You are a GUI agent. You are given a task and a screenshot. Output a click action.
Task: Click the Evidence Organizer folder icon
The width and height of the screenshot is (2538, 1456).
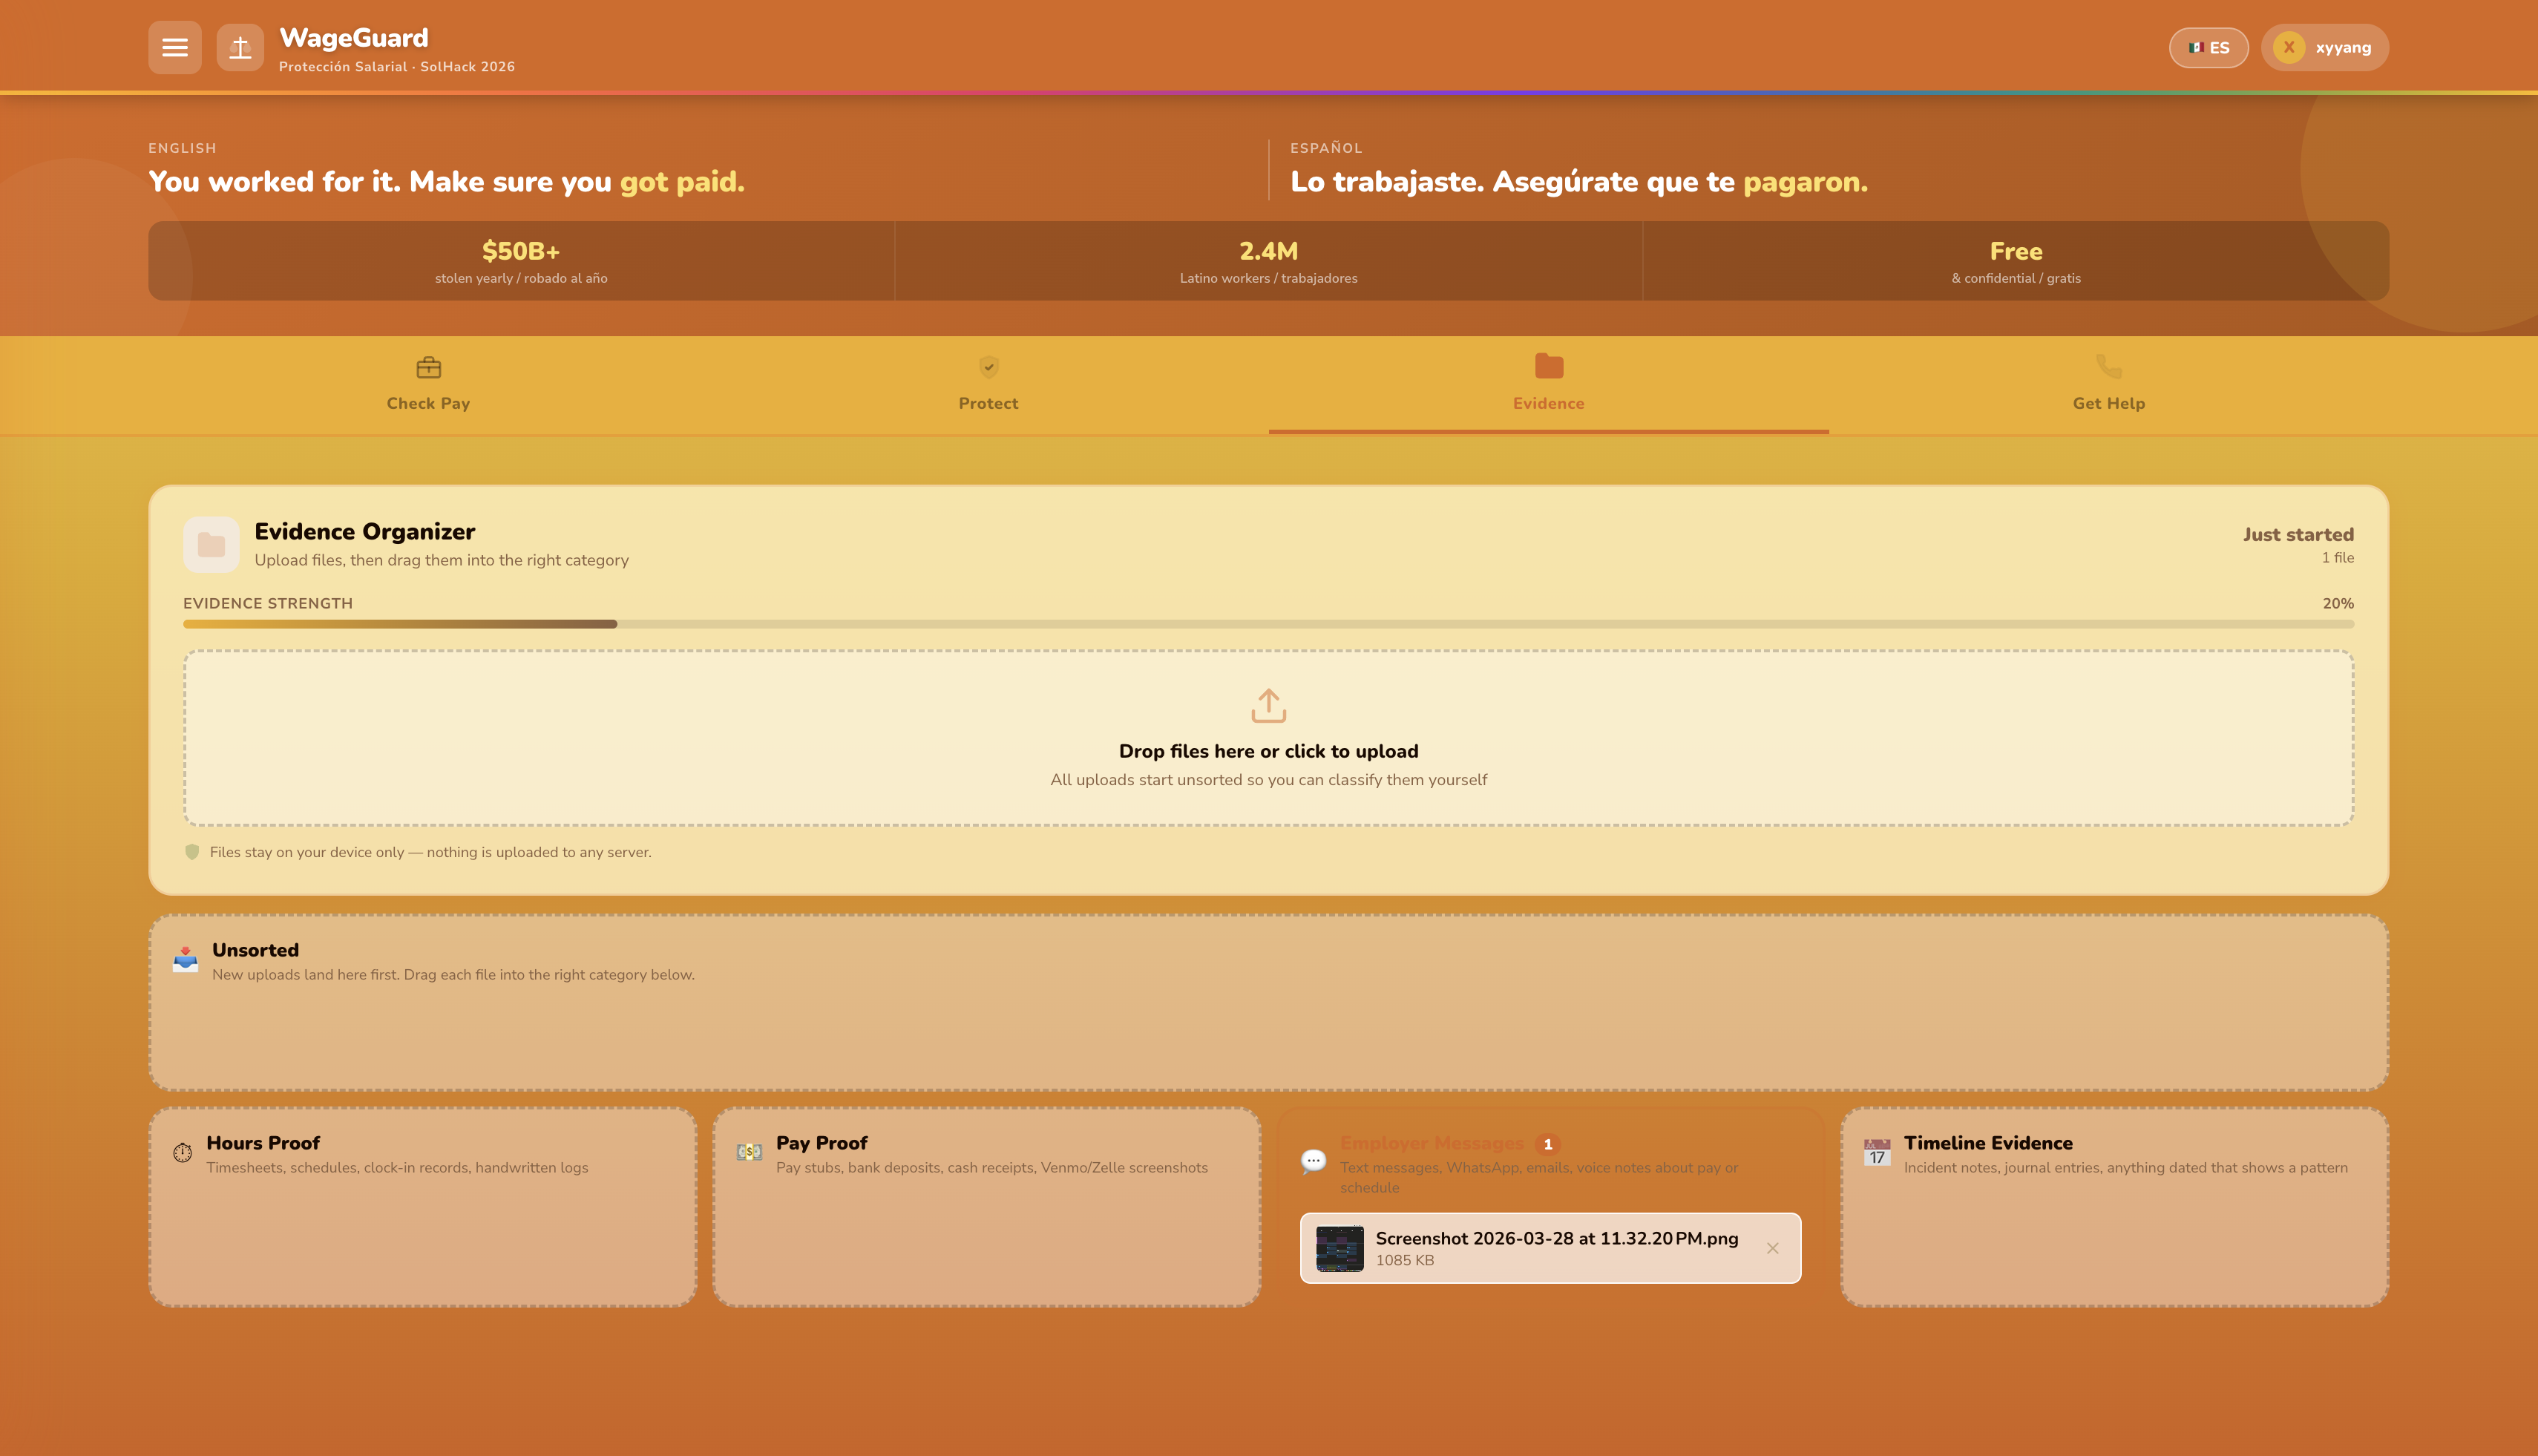211,545
